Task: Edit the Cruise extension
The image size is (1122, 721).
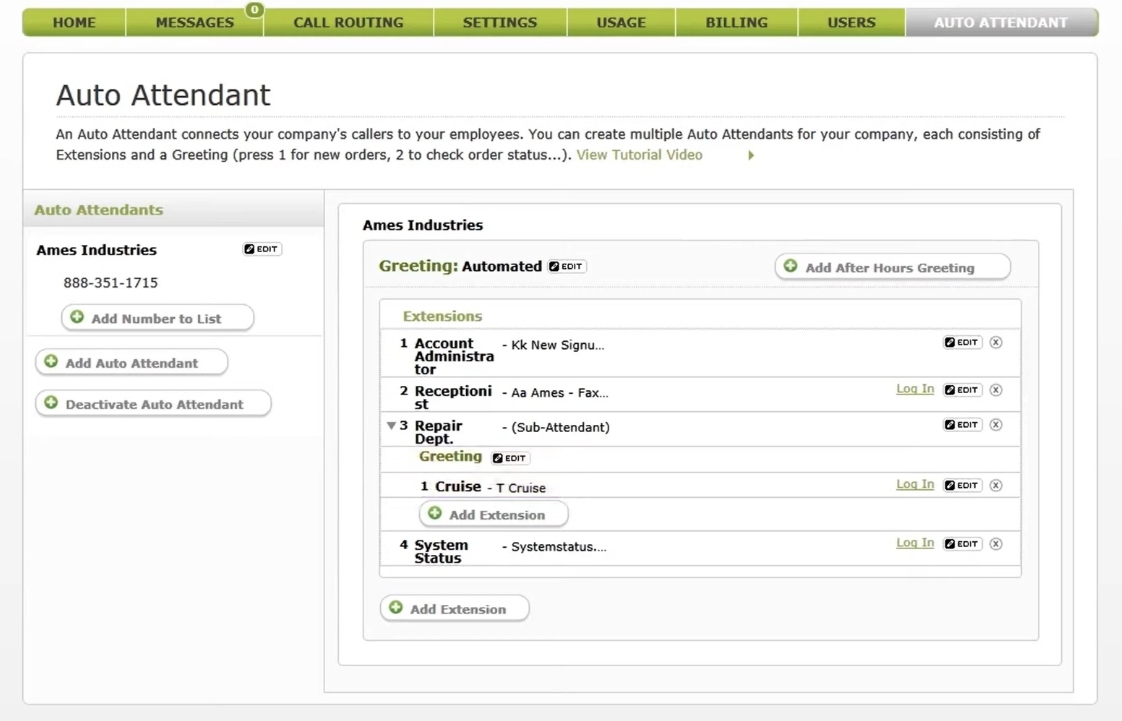Action: click(962, 485)
